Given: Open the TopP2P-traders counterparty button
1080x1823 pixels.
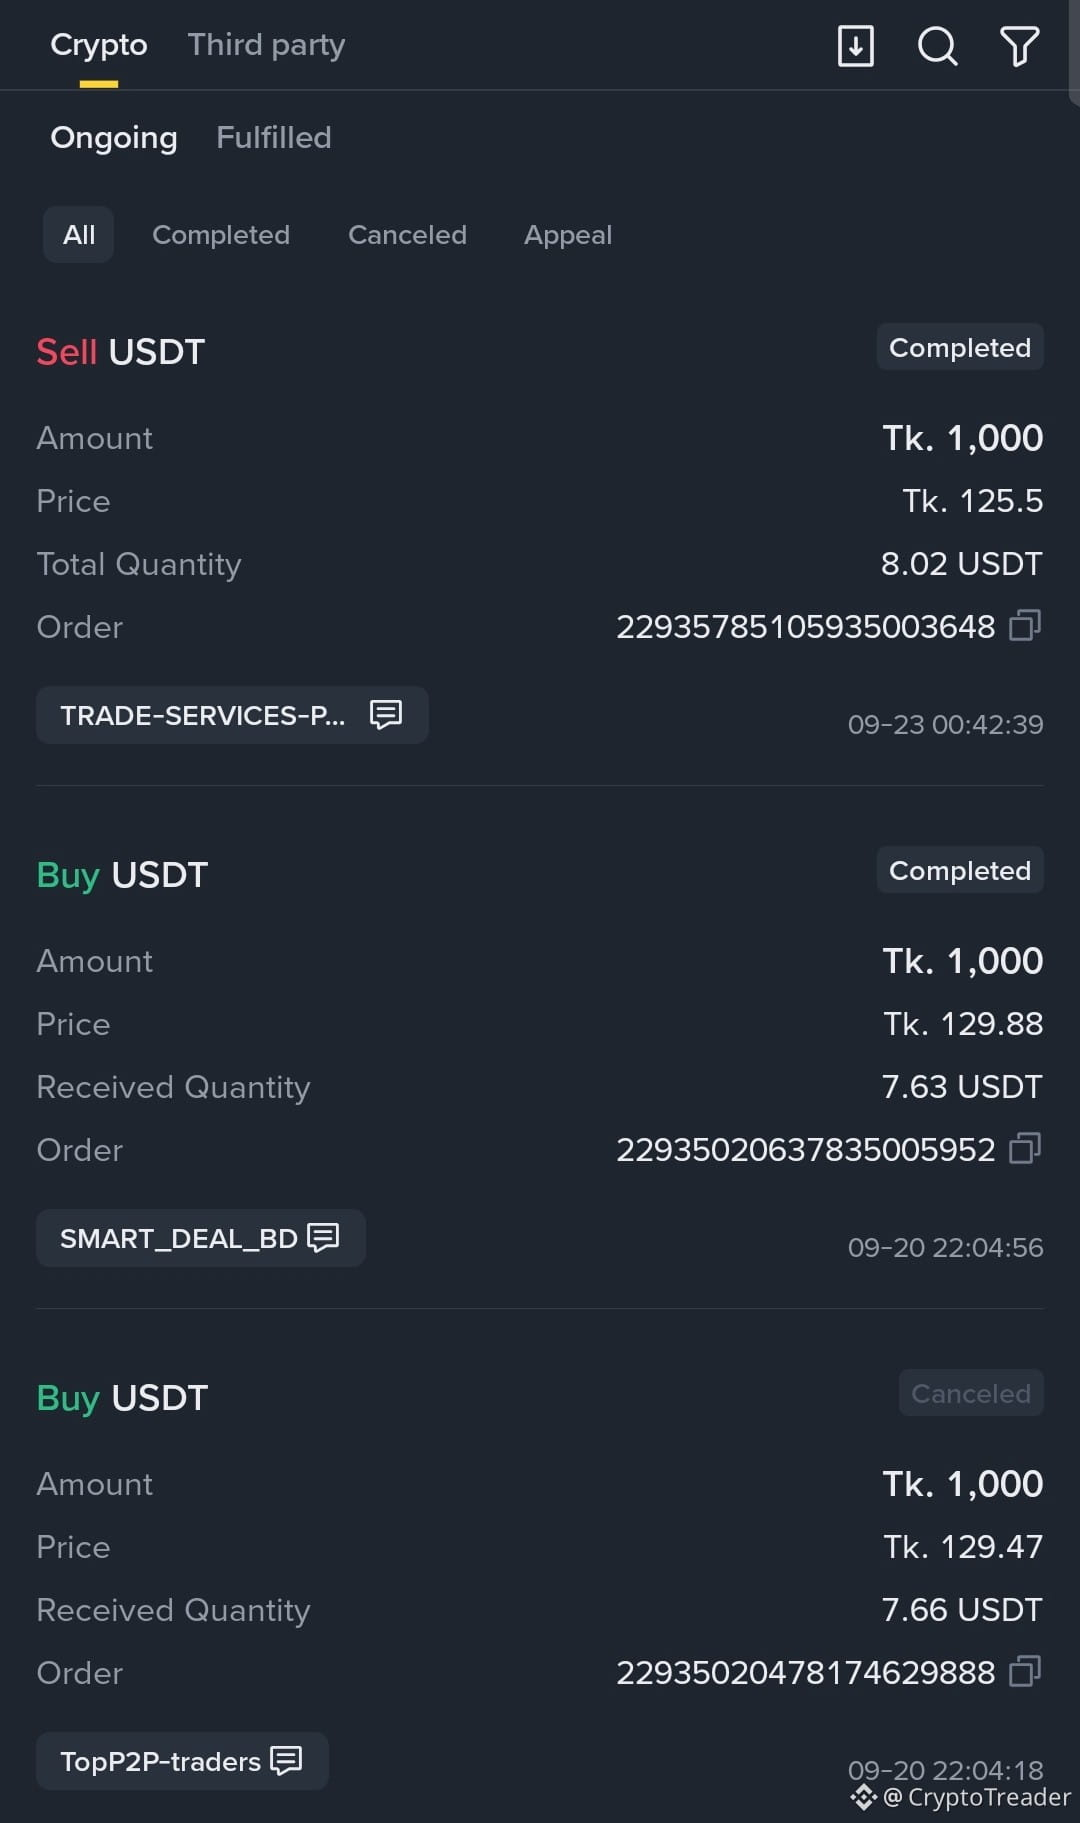Looking at the screenshot, I should (182, 1761).
